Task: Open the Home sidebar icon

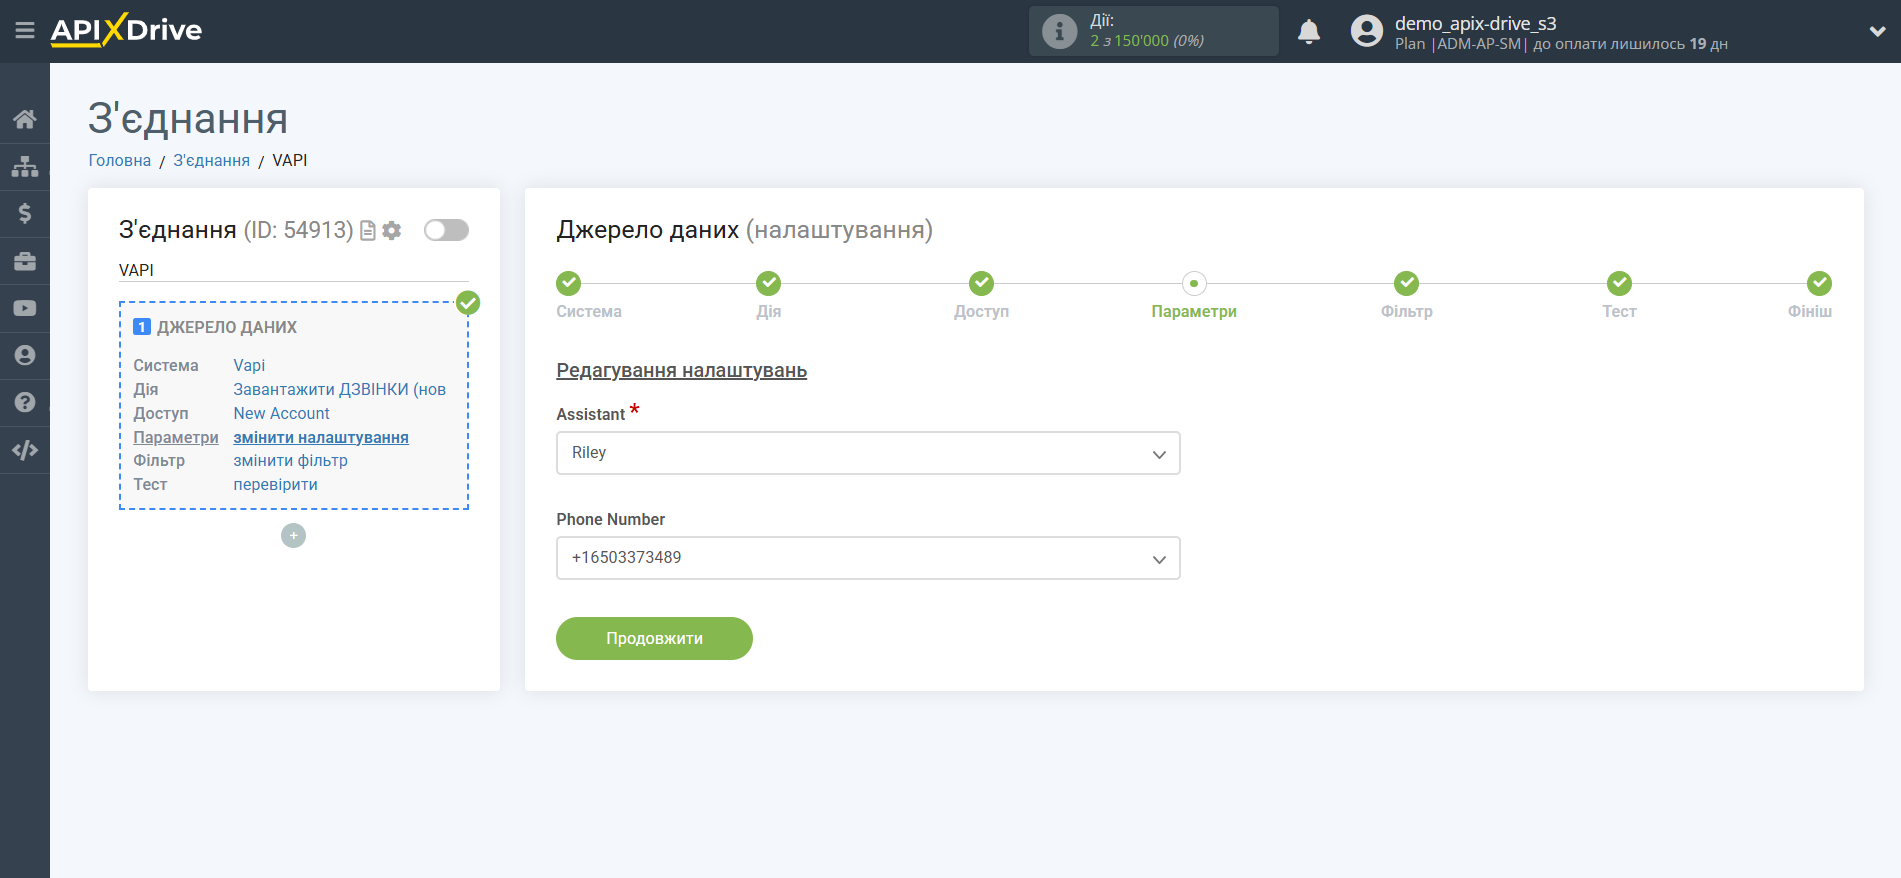Action: point(25,119)
